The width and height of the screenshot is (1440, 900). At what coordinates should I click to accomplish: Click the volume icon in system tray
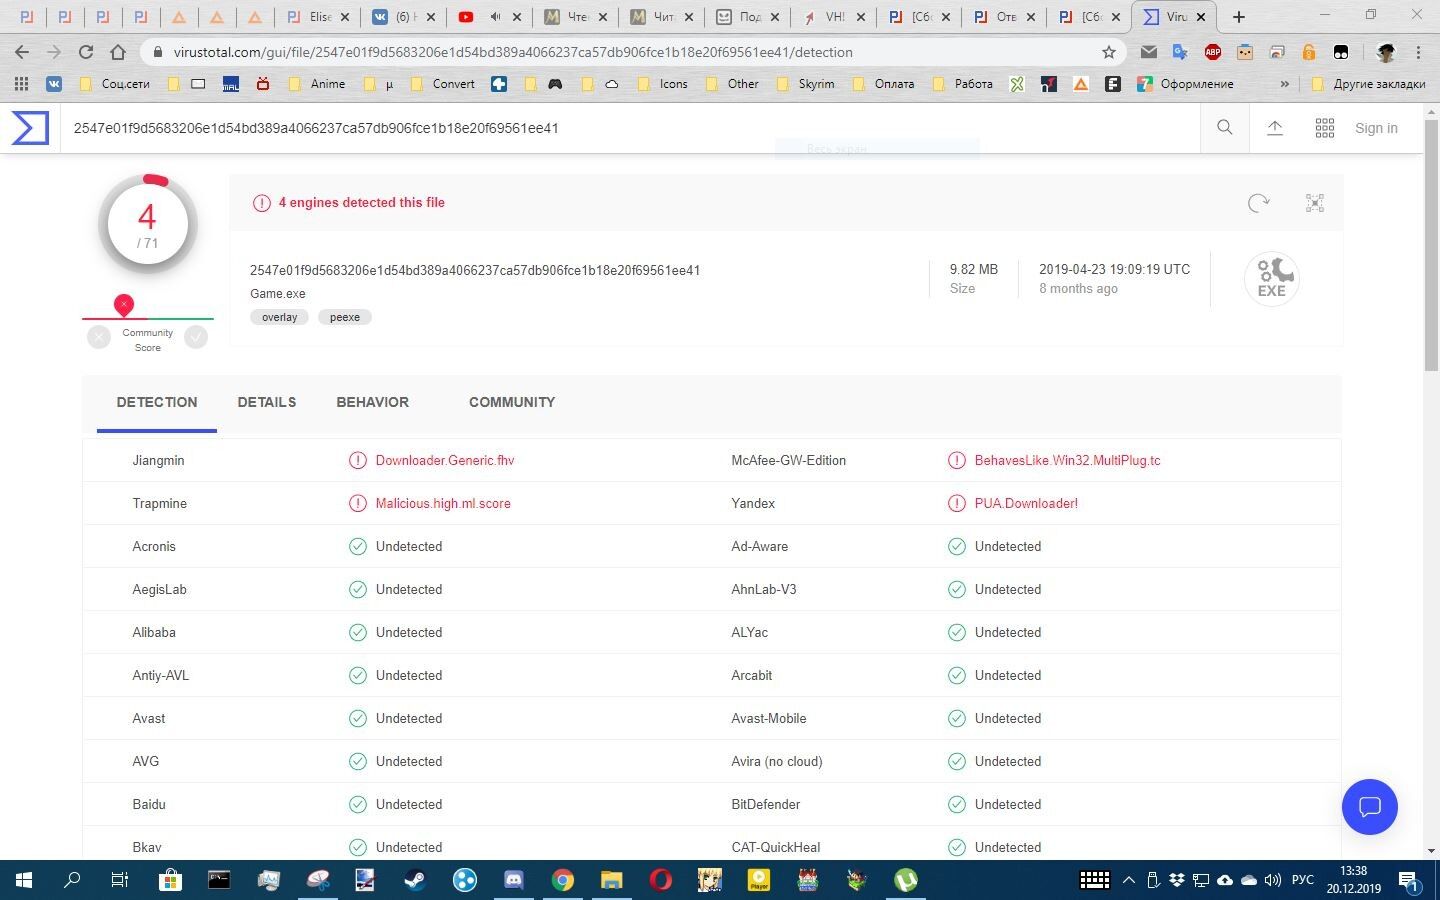coord(1272,880)
